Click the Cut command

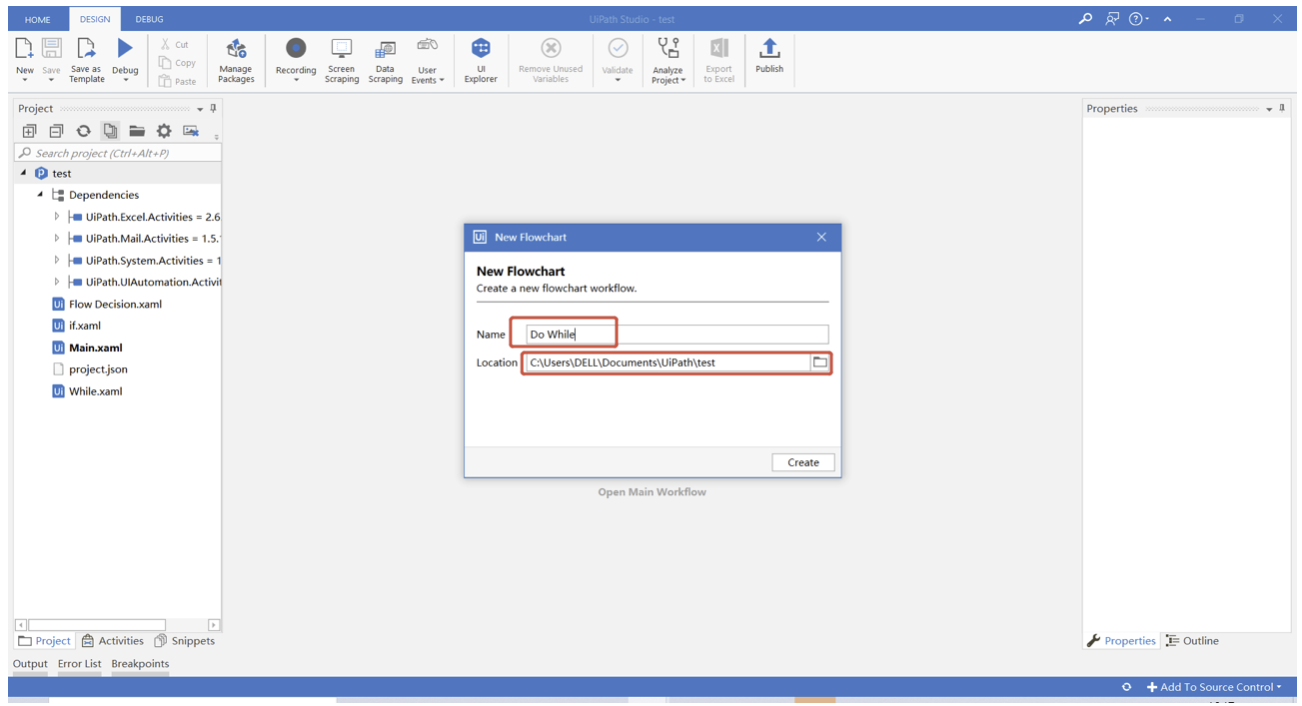[x=174, y=44]
